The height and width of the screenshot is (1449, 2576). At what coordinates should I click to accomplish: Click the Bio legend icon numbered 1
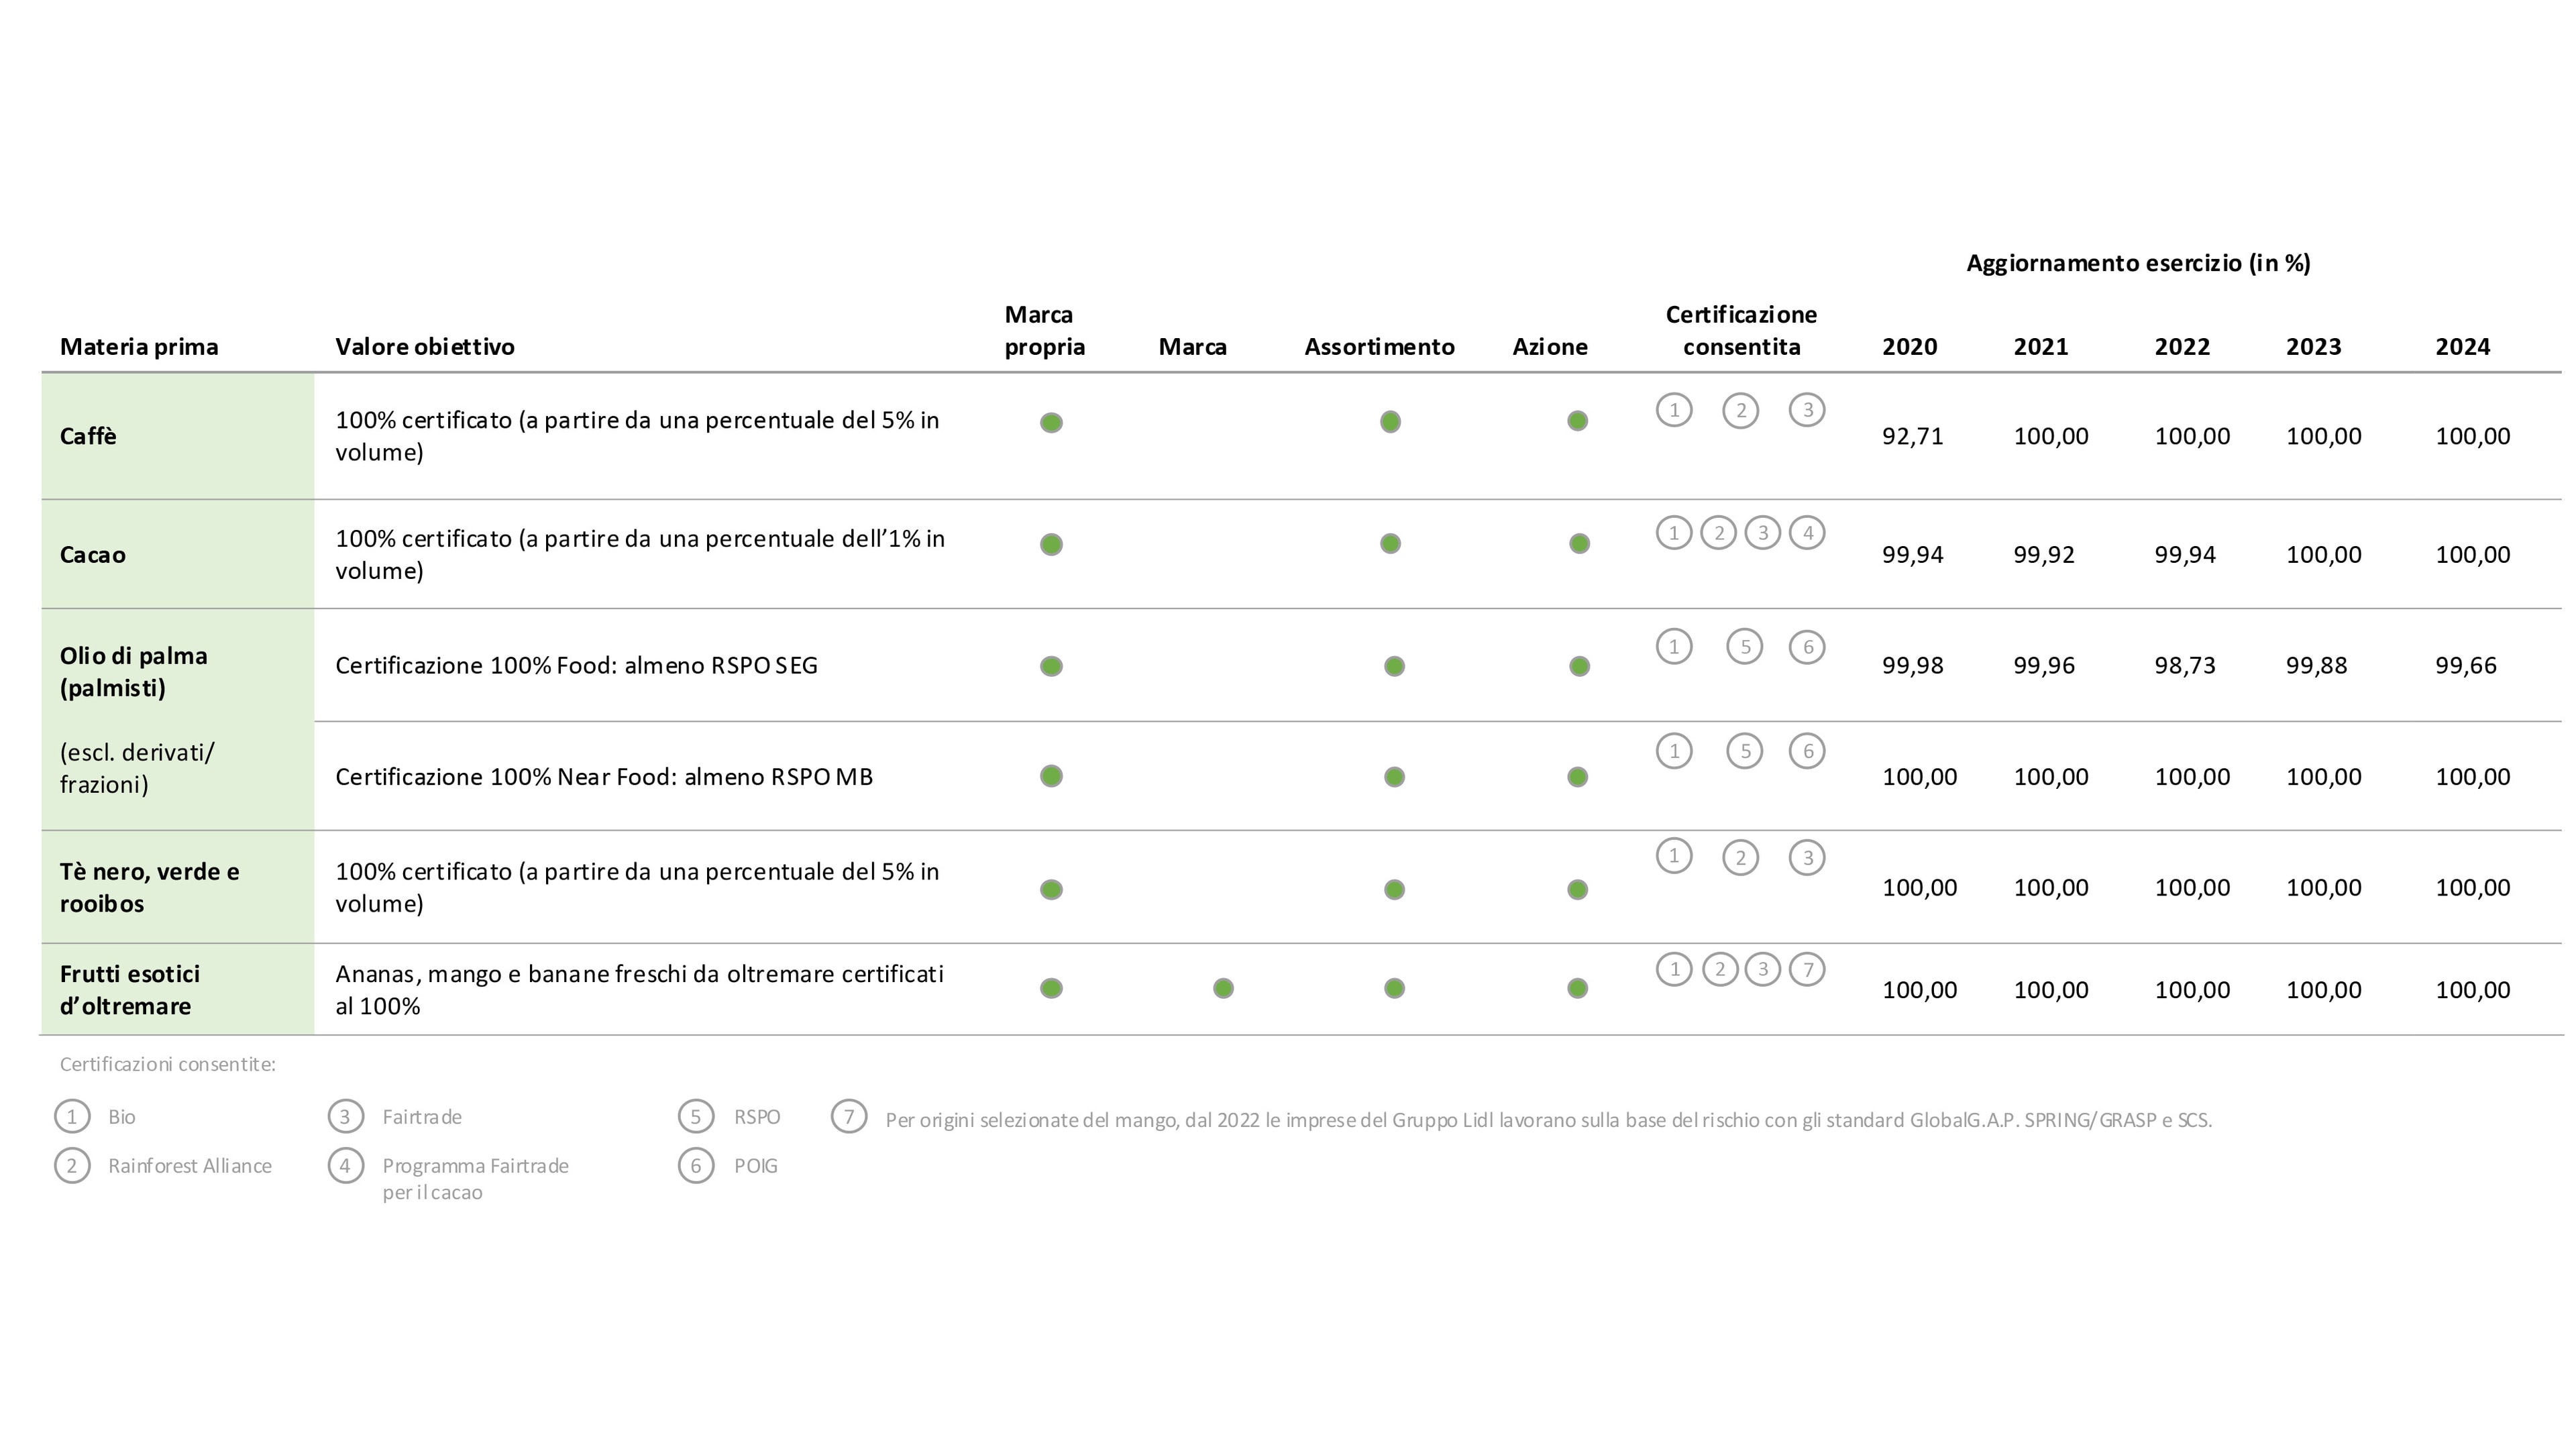coord(72,1117)
